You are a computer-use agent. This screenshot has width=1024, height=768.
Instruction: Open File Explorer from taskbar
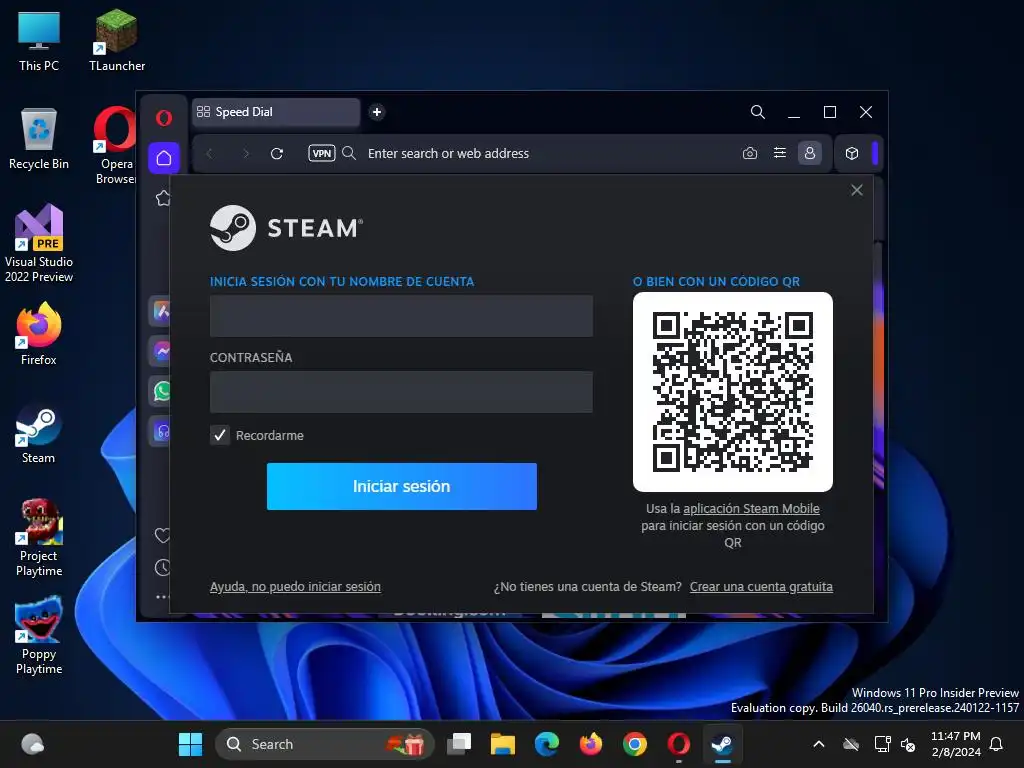(503, 744)
